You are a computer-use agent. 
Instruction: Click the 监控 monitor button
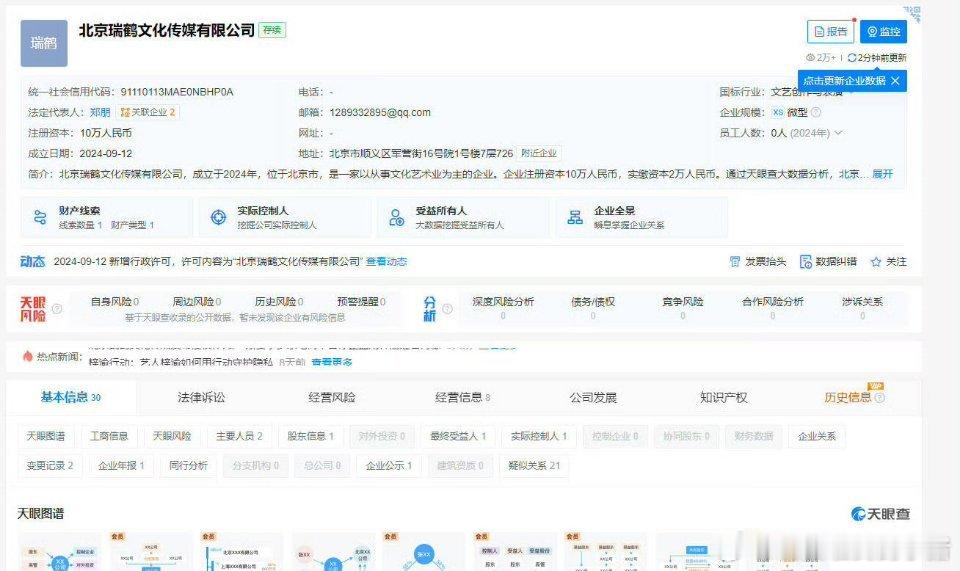(883, 32)
